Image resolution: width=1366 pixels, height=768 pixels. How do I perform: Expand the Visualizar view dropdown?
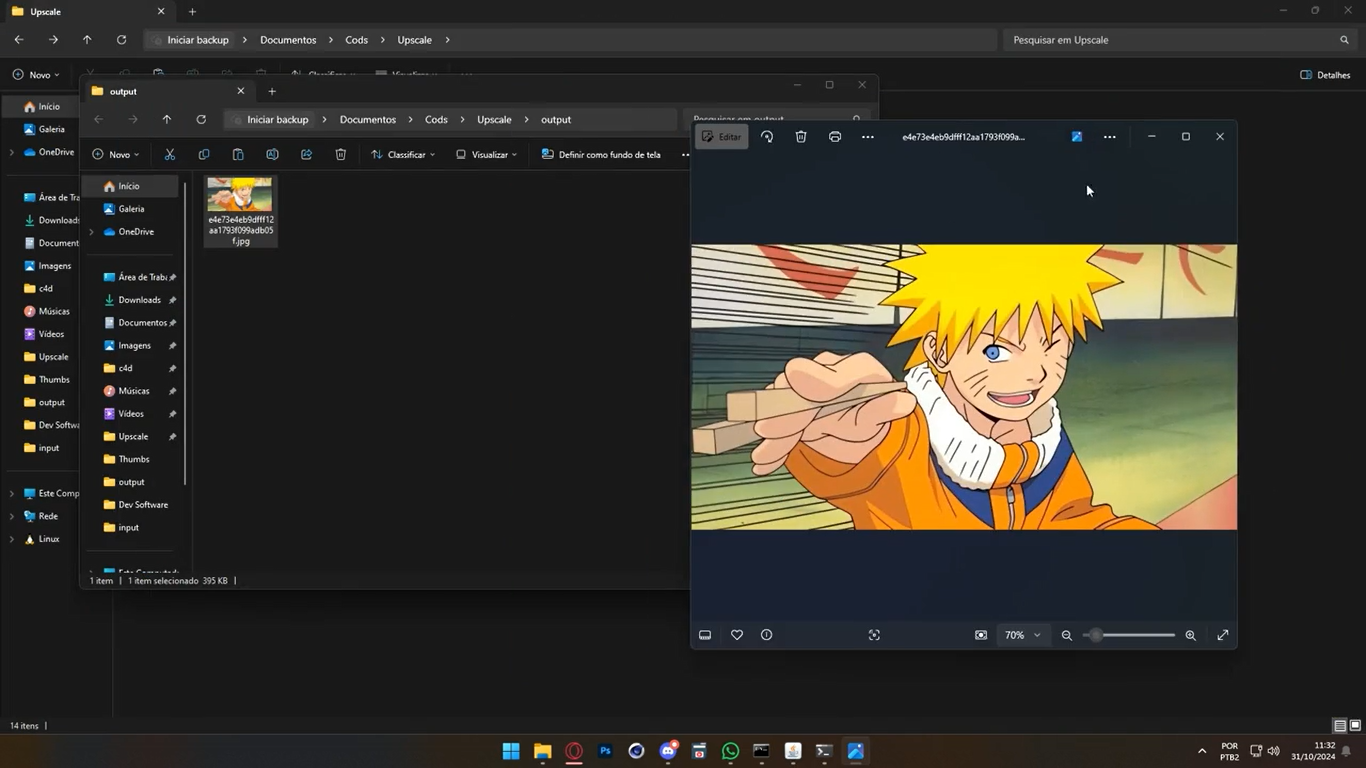coord(487,155)
